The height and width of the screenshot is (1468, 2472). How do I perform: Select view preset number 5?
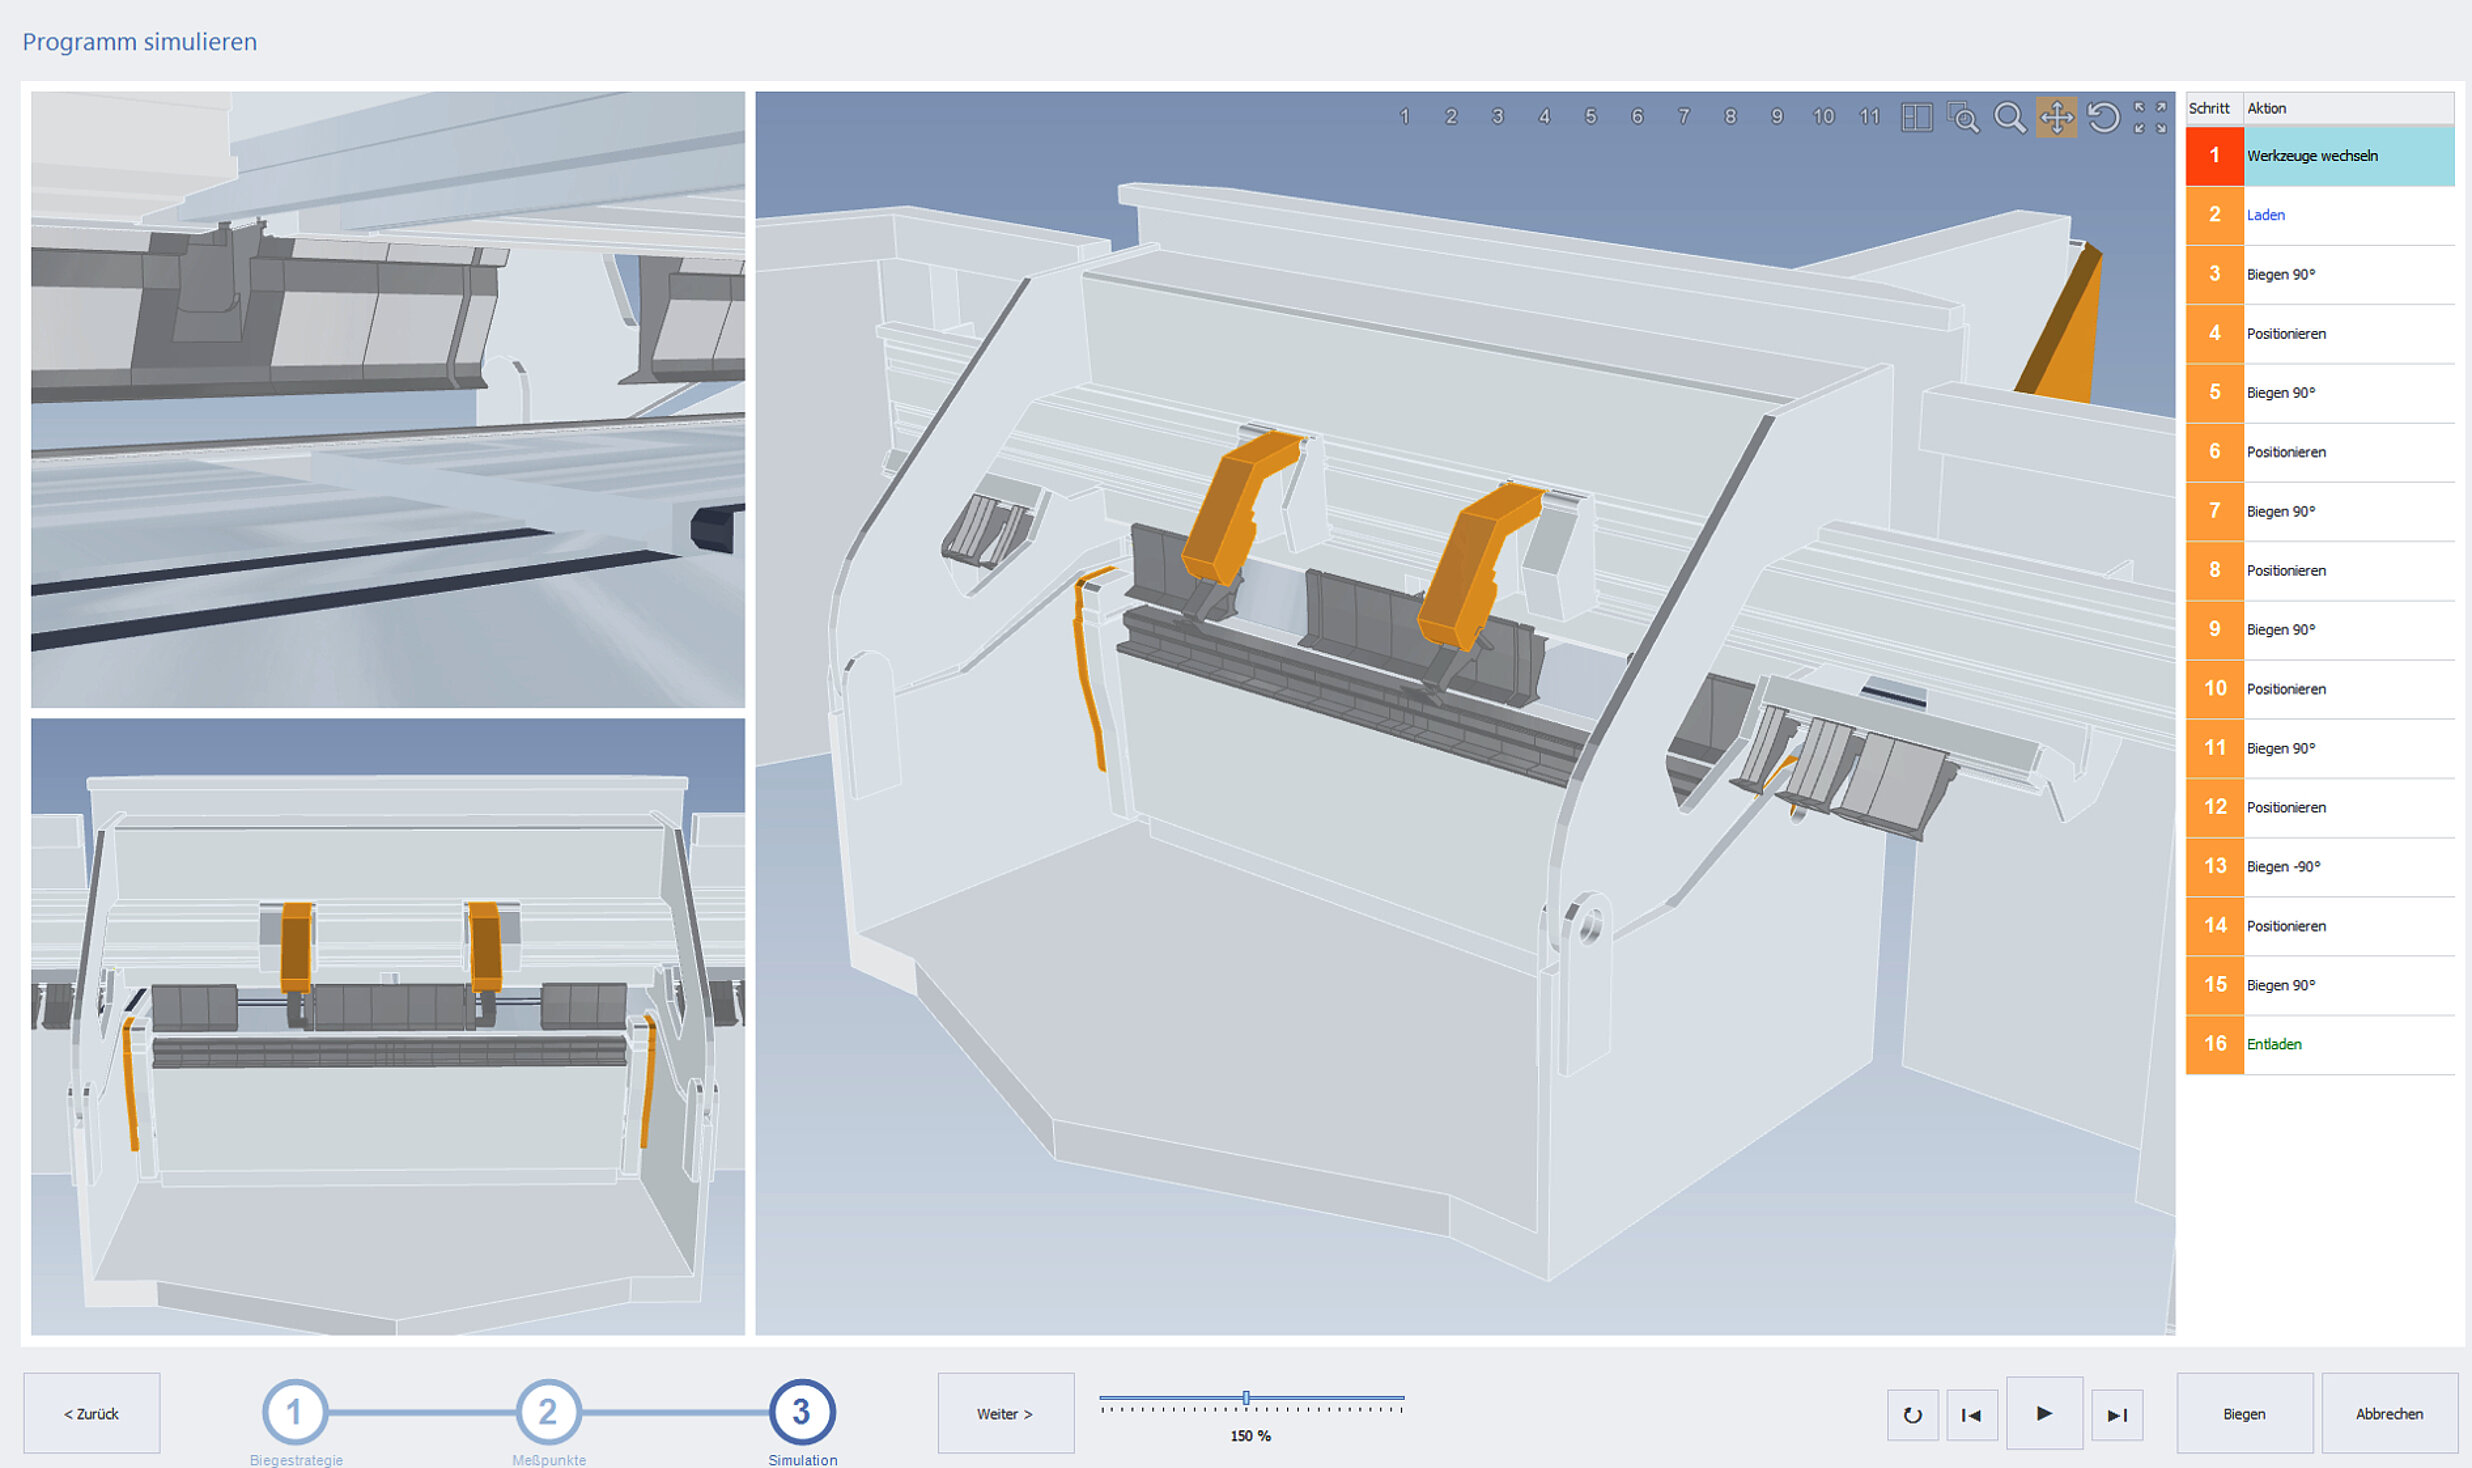click(x=1590, y=117)
